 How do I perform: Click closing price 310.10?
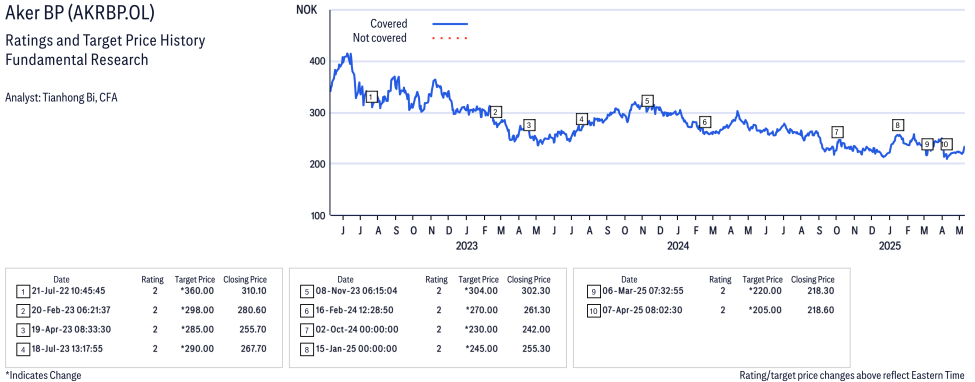click(253, 291)
